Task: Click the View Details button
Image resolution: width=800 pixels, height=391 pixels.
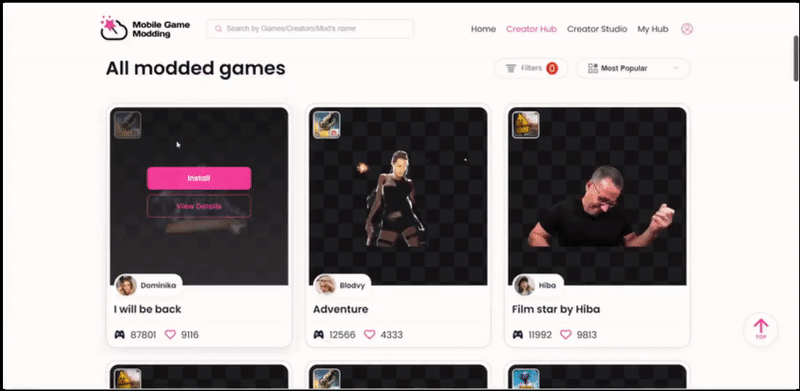Action: tap(199, 206)
